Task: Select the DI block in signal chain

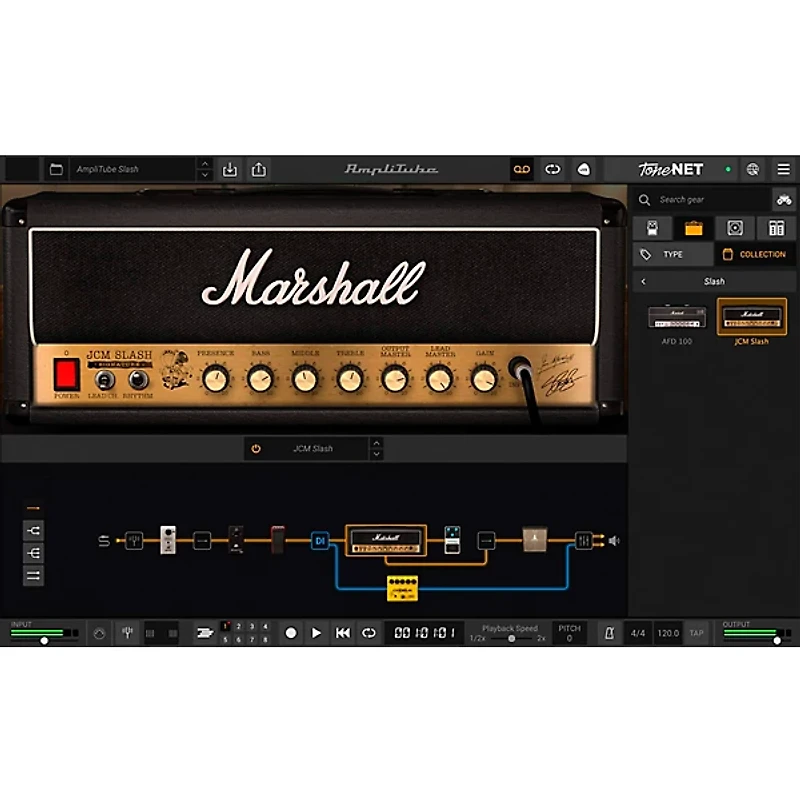Action: tap(320, 540)
